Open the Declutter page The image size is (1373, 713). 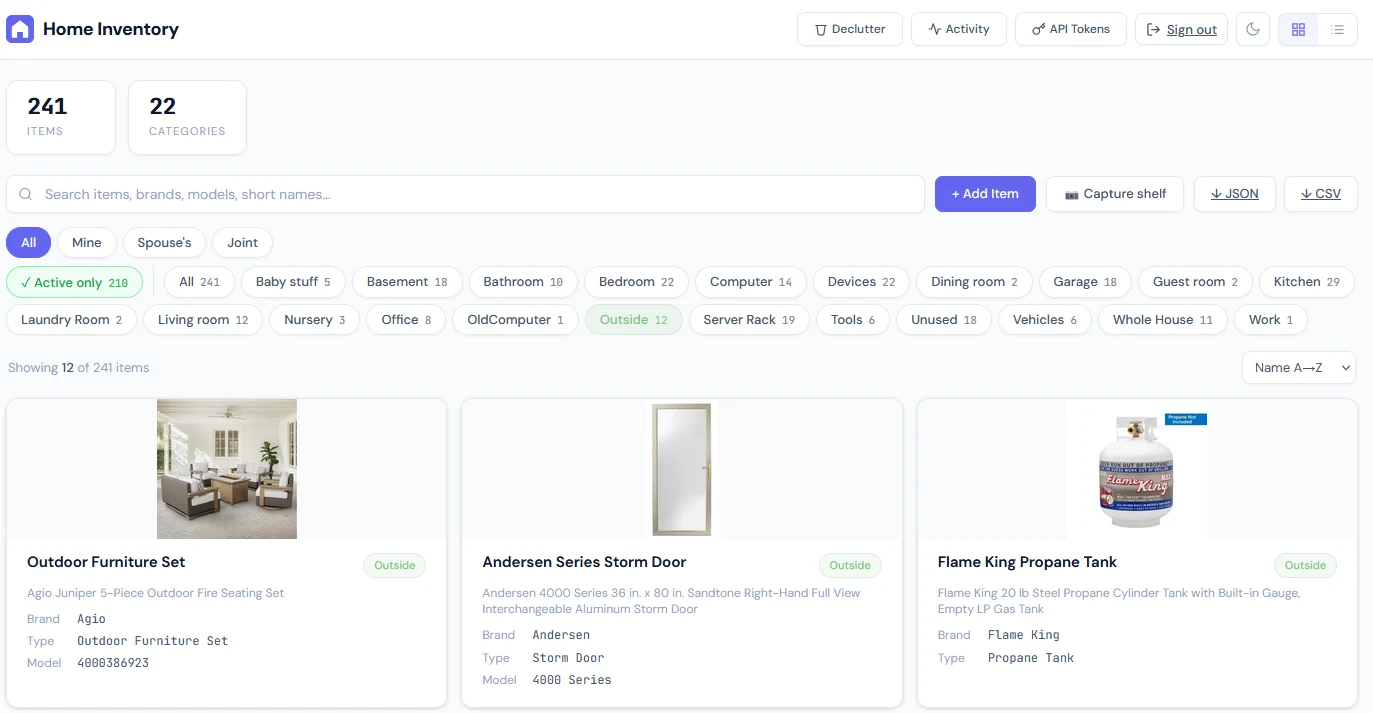click(850, 29)
